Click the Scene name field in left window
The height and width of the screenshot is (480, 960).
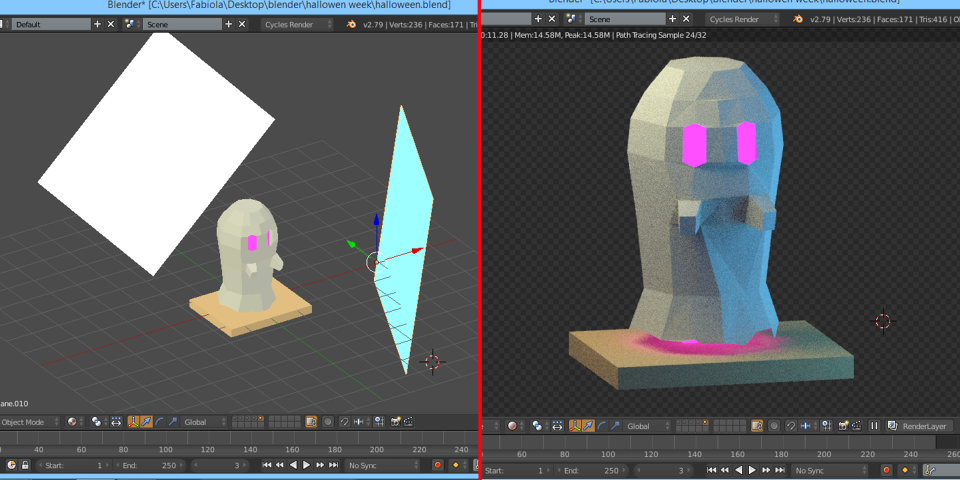tap(182, 24)
